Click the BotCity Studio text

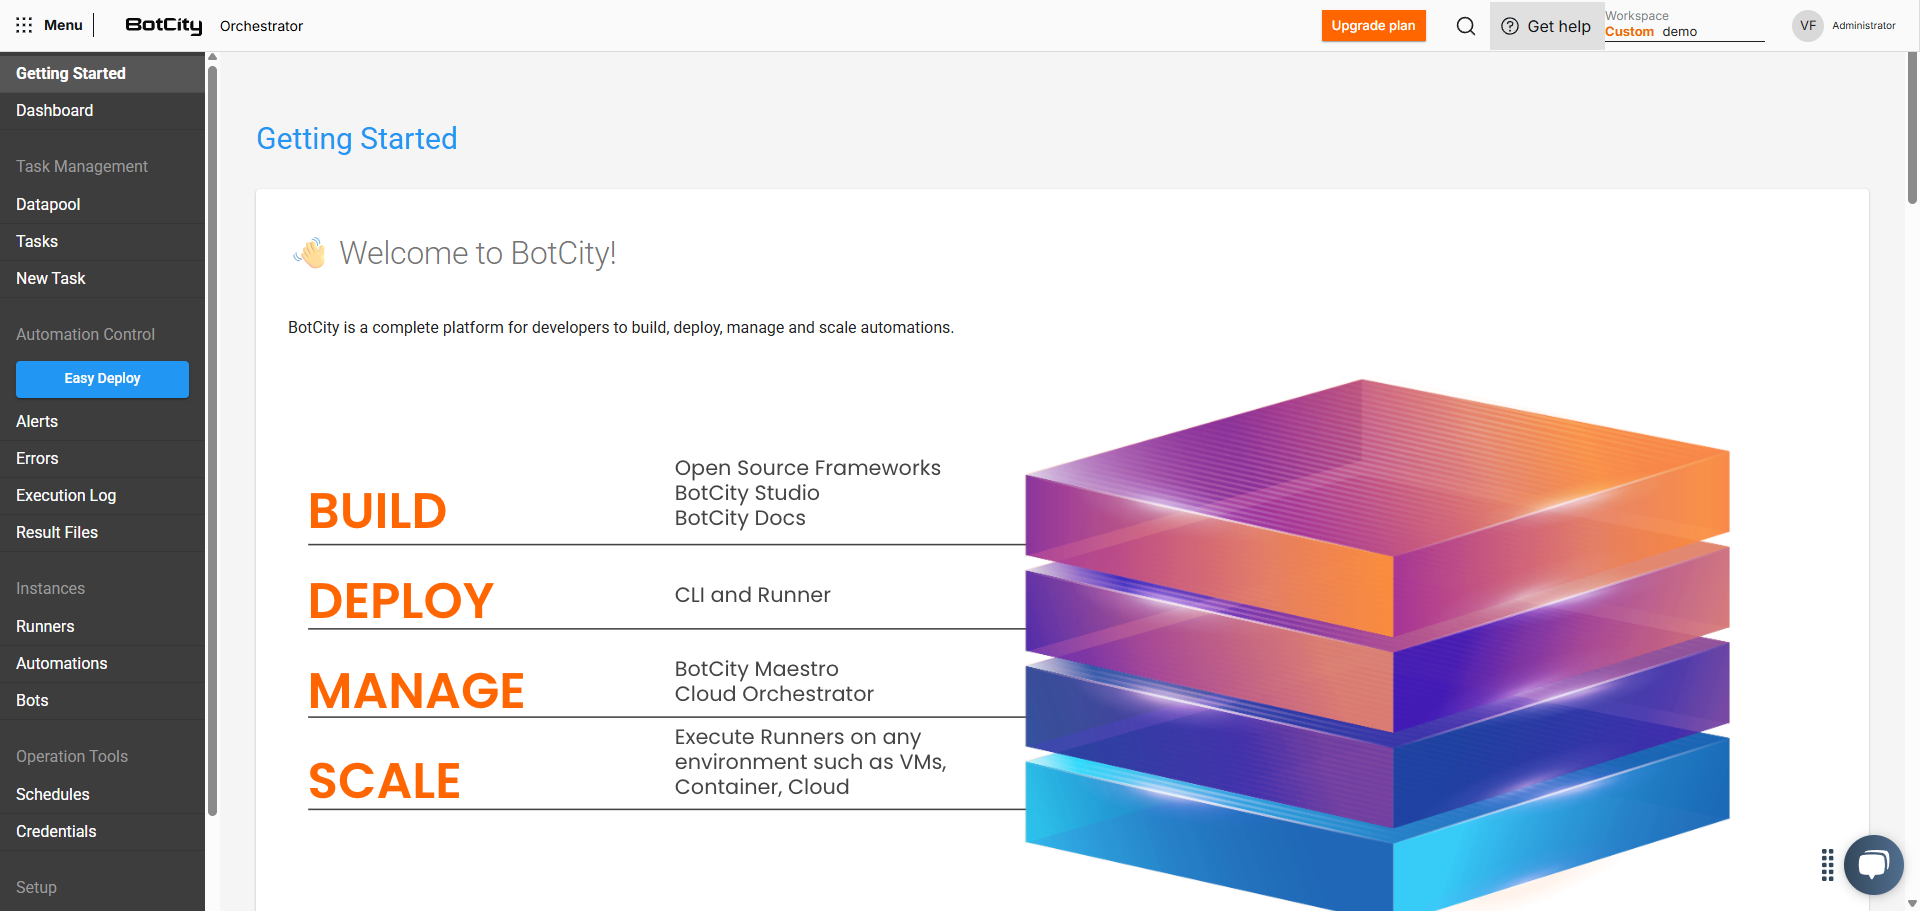point(747,493)
